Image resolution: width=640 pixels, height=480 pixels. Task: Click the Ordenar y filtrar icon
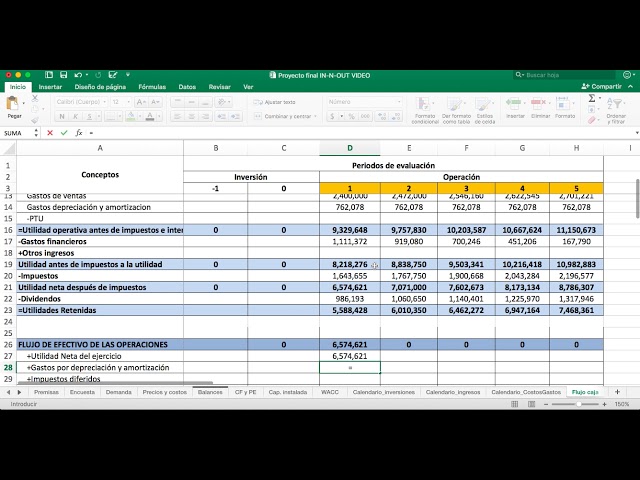tap(615, 104)
